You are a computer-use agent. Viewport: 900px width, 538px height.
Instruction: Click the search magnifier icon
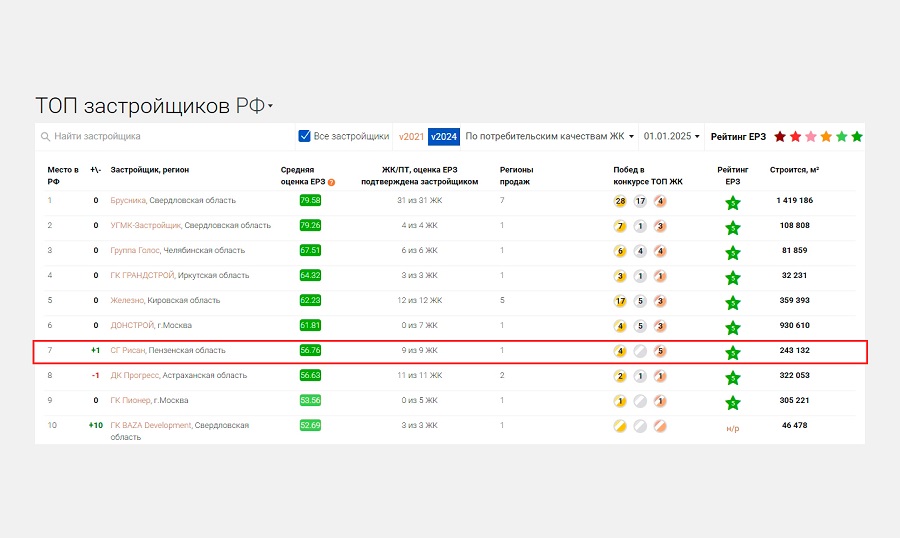click(45, 137)
